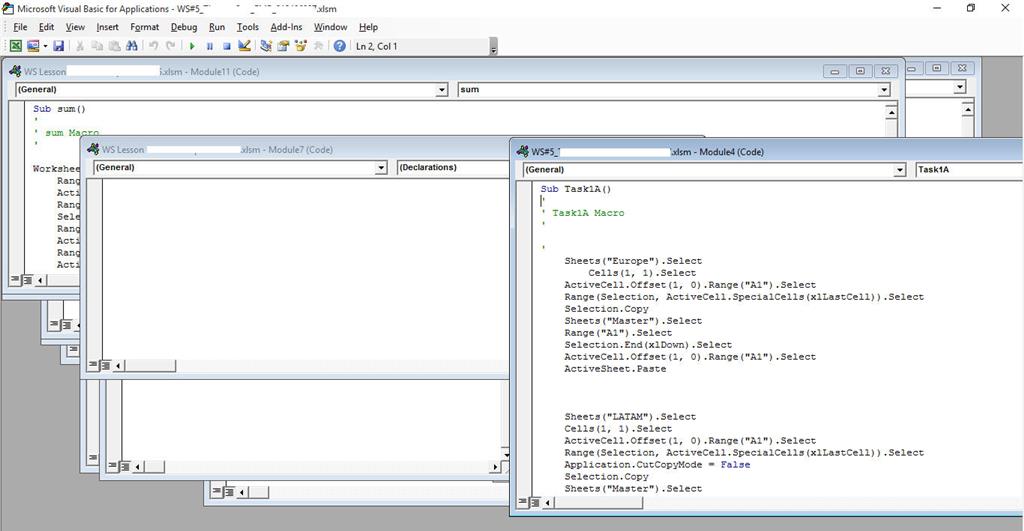The image size is (1024, 531).
Task: Click the 'Sub sum()' line in Module11
Action: click(x=59, y=108)
